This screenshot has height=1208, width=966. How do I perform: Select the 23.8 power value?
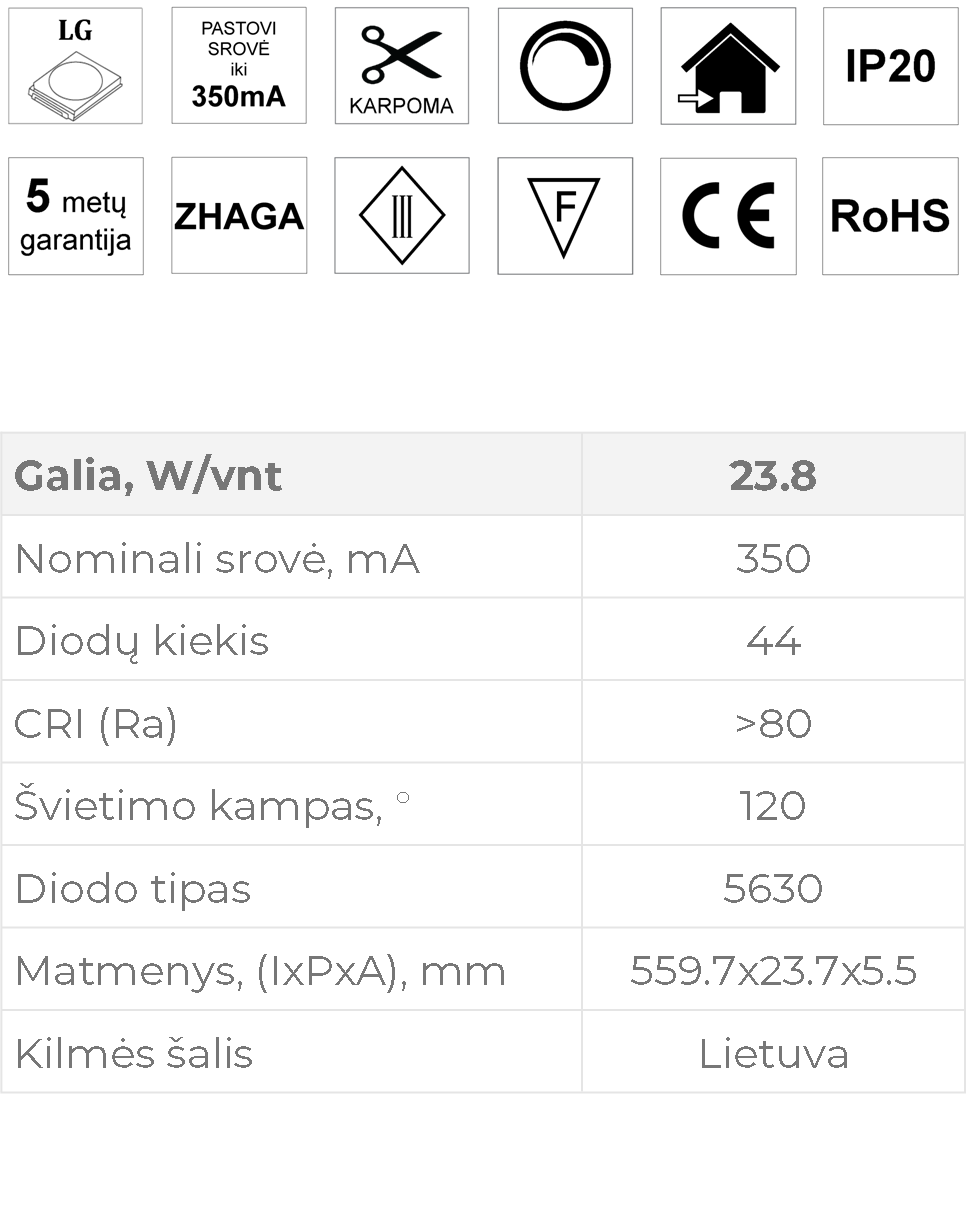(x=773, y=476)
